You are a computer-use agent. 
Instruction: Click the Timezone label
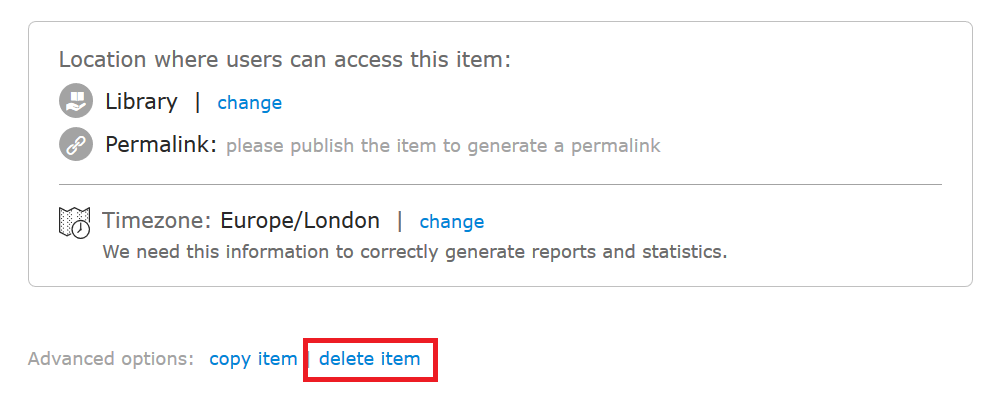156,221
